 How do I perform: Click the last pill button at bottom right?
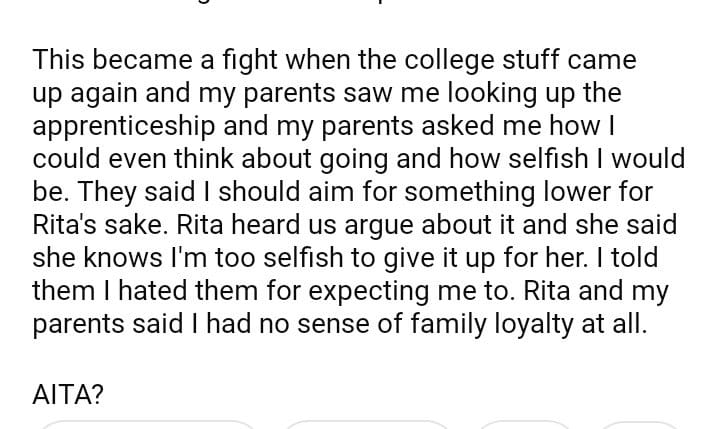[640, 424]
